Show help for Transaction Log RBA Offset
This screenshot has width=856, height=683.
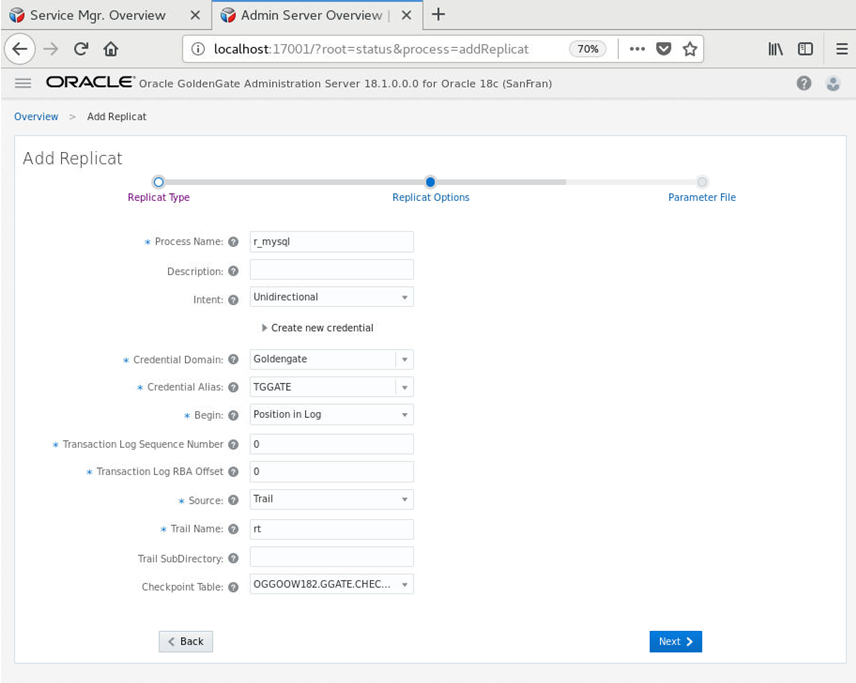tap(233, 472)
